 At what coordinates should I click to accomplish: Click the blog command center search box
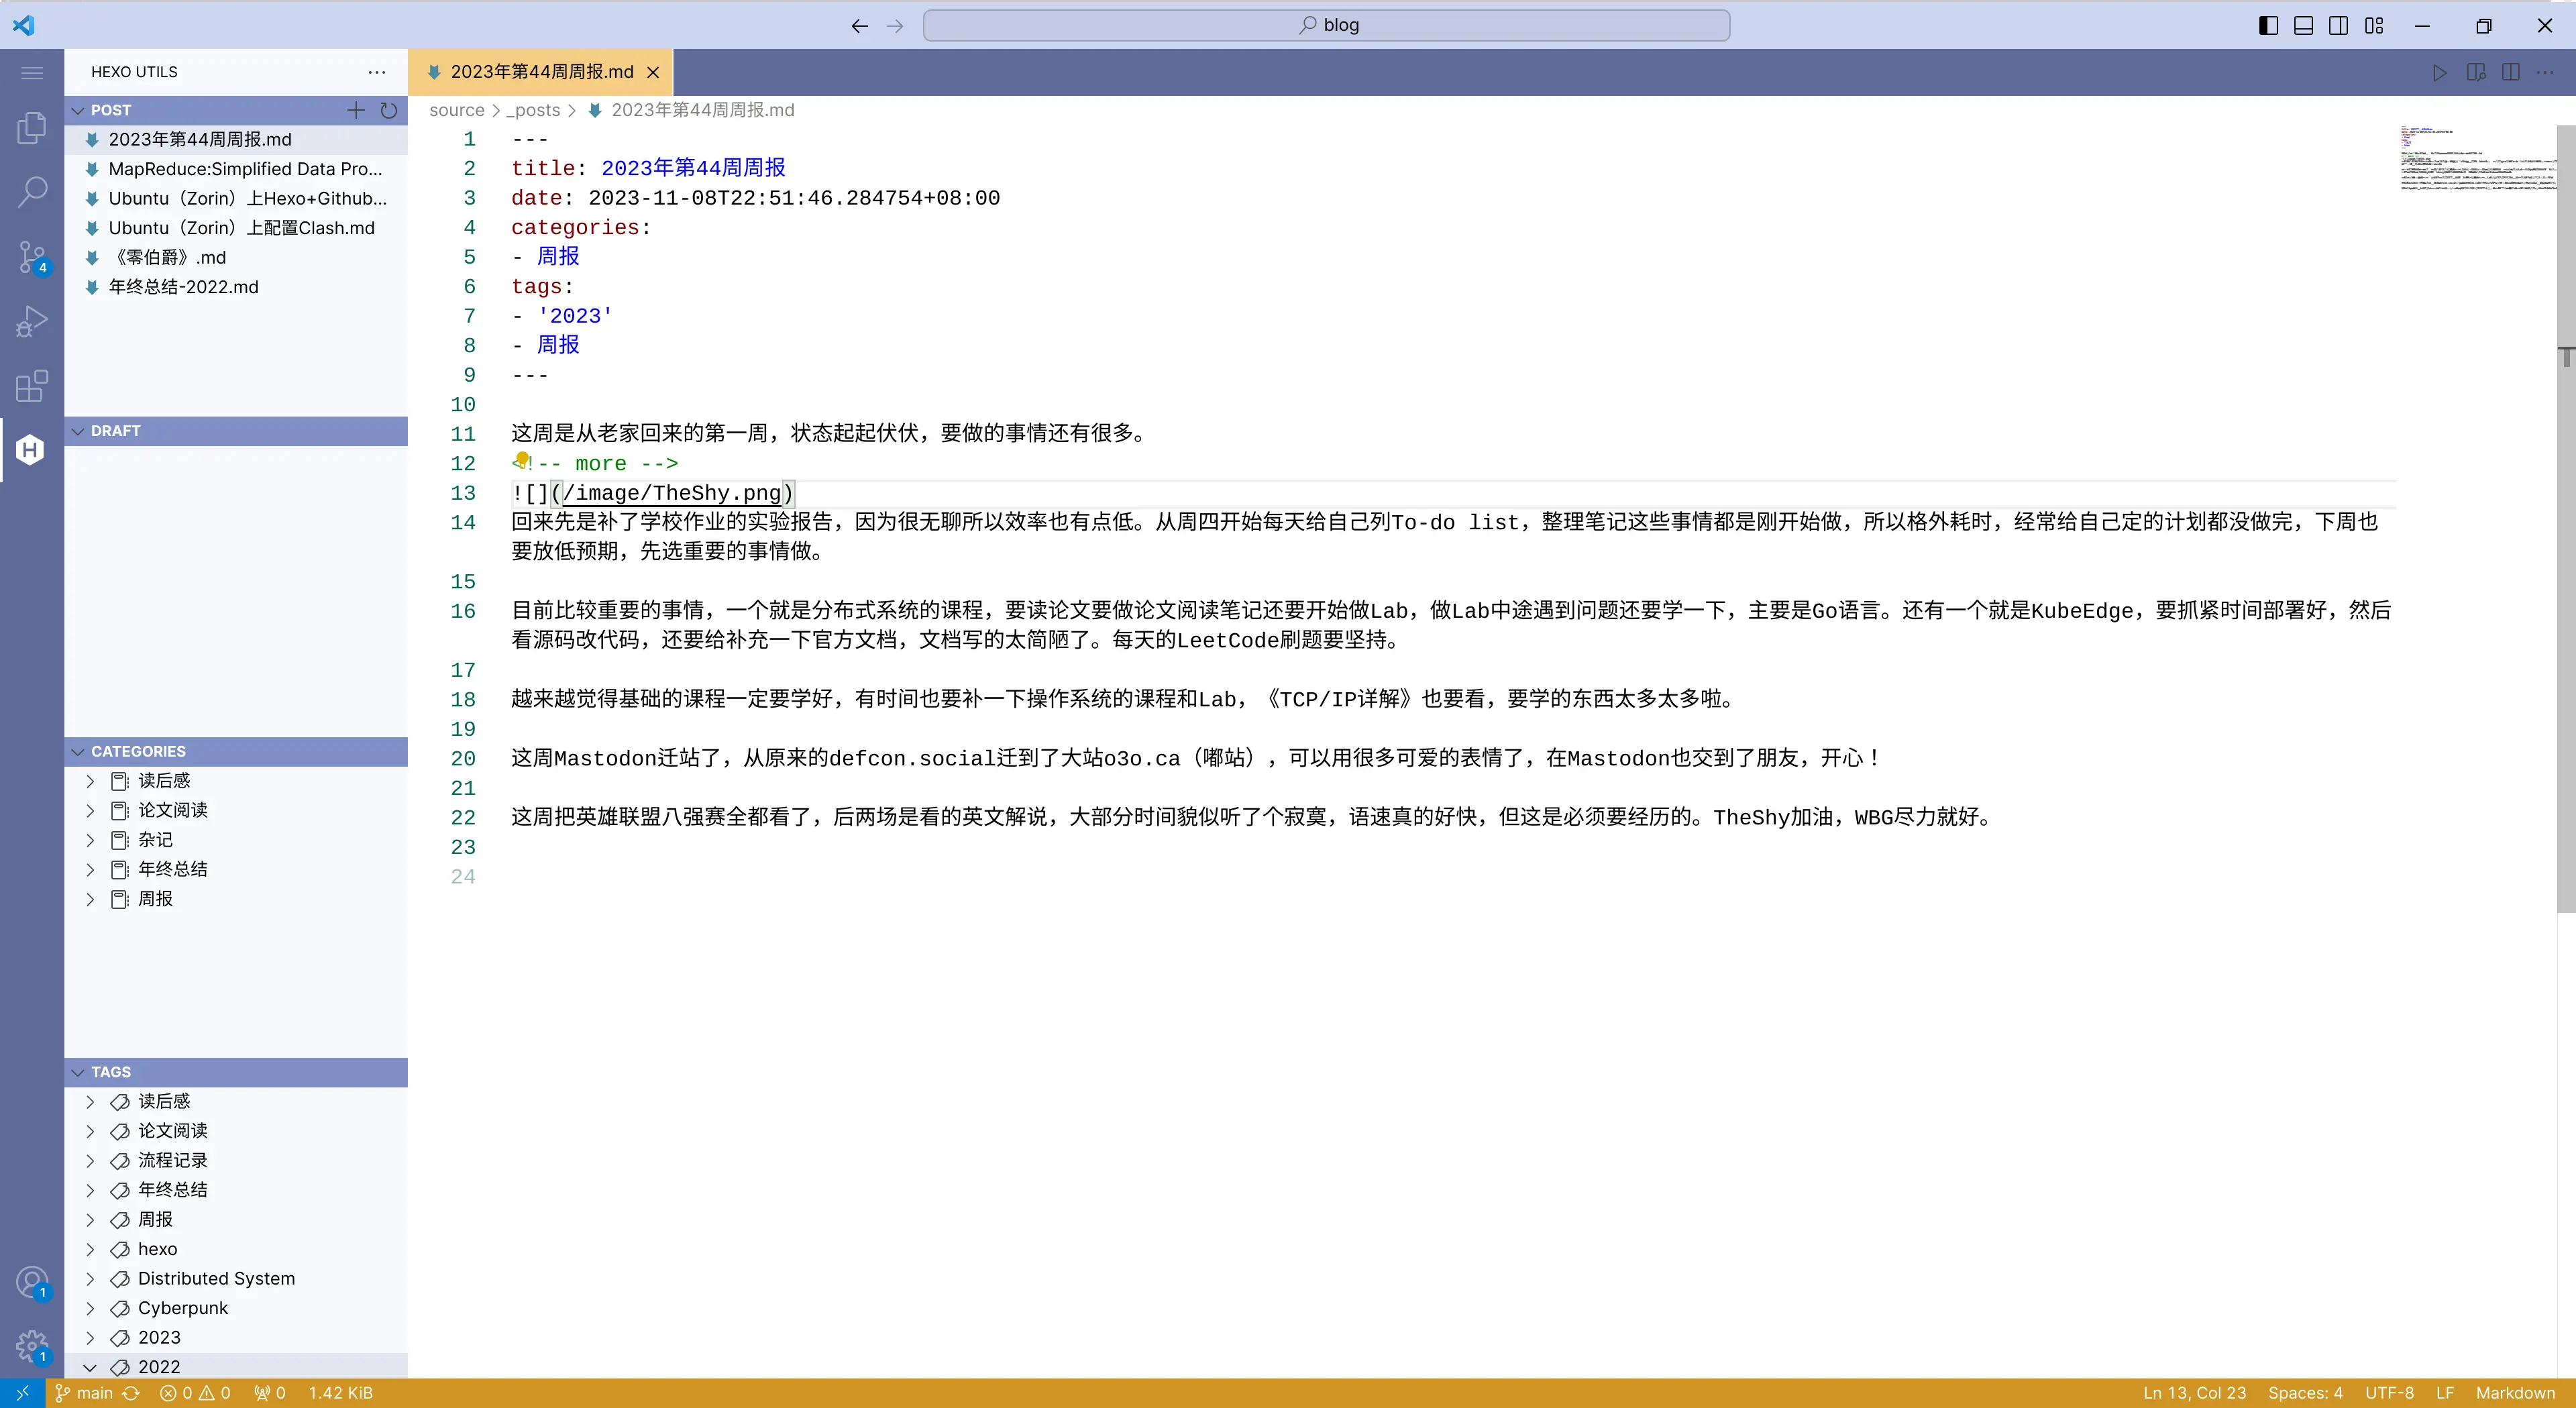point(1326,26)
